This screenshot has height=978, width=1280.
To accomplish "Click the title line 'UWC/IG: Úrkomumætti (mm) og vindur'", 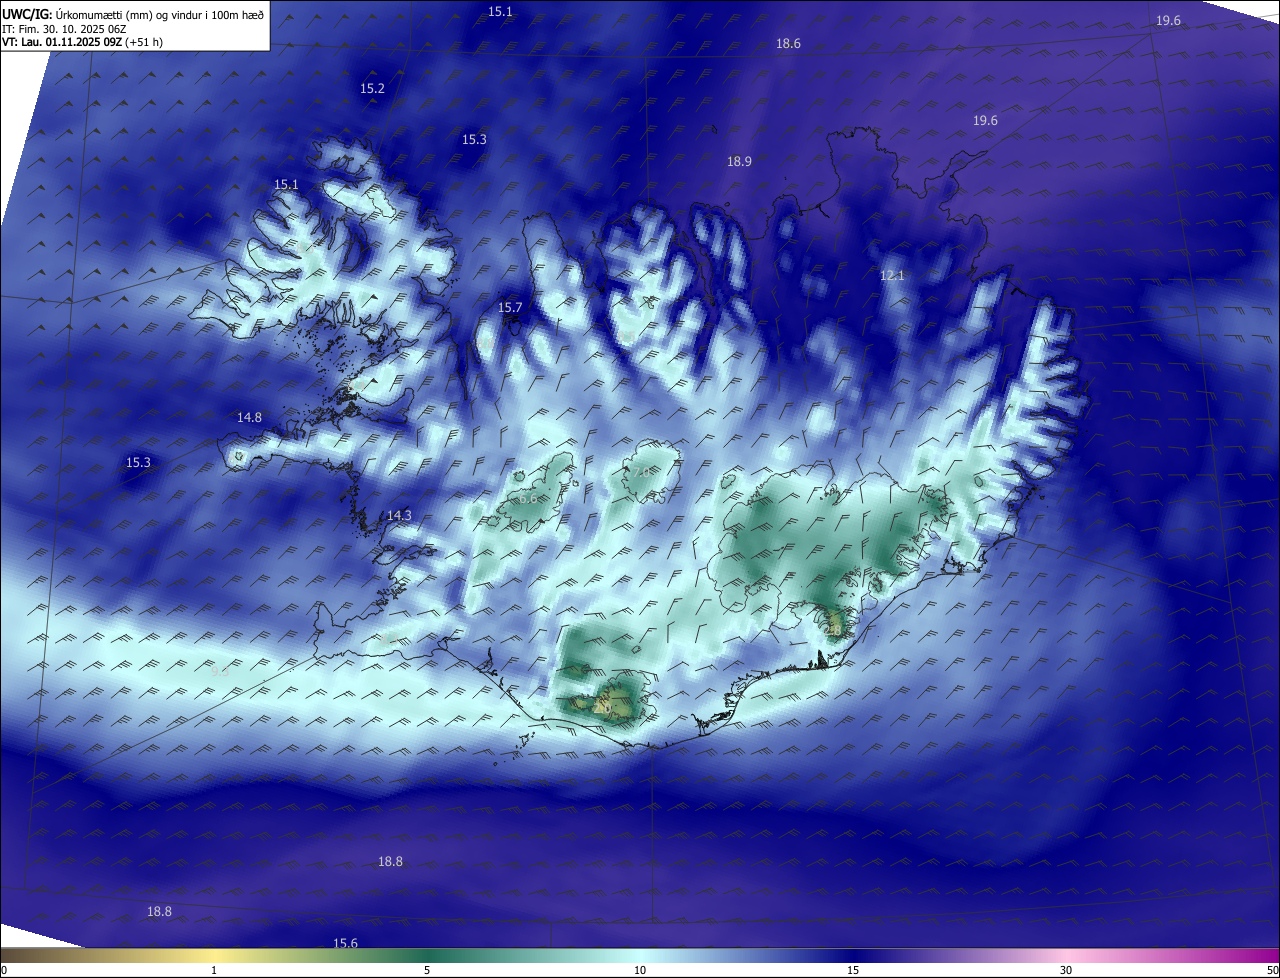I will [x=133, y=14].
